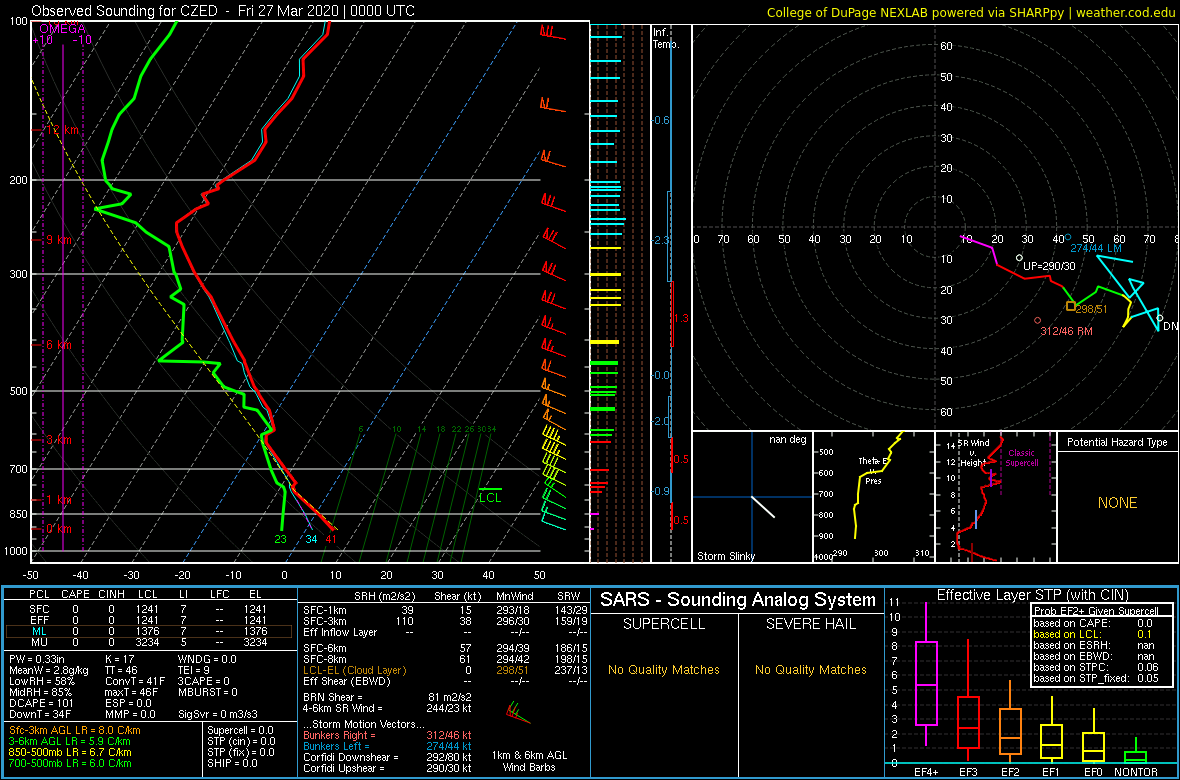Click the CAPE column header
Screen dimensions: 1180x780
click(75, 595)
